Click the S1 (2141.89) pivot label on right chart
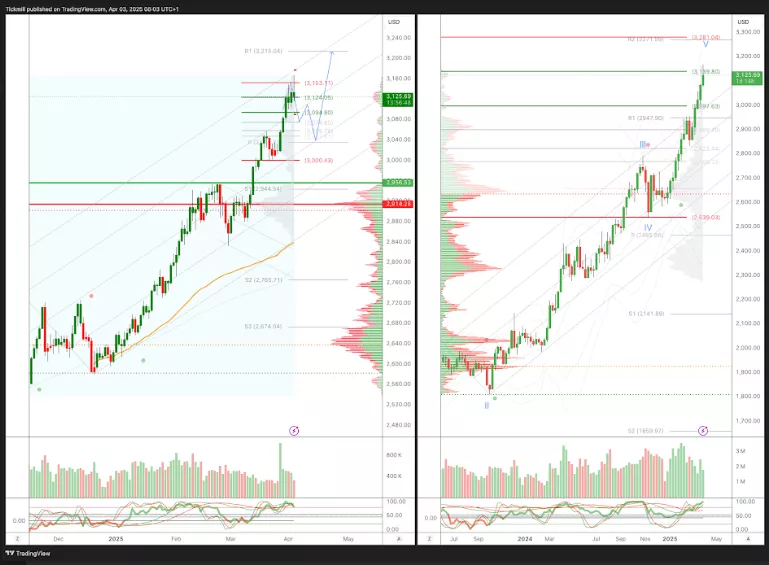 (x=646, y=314)
